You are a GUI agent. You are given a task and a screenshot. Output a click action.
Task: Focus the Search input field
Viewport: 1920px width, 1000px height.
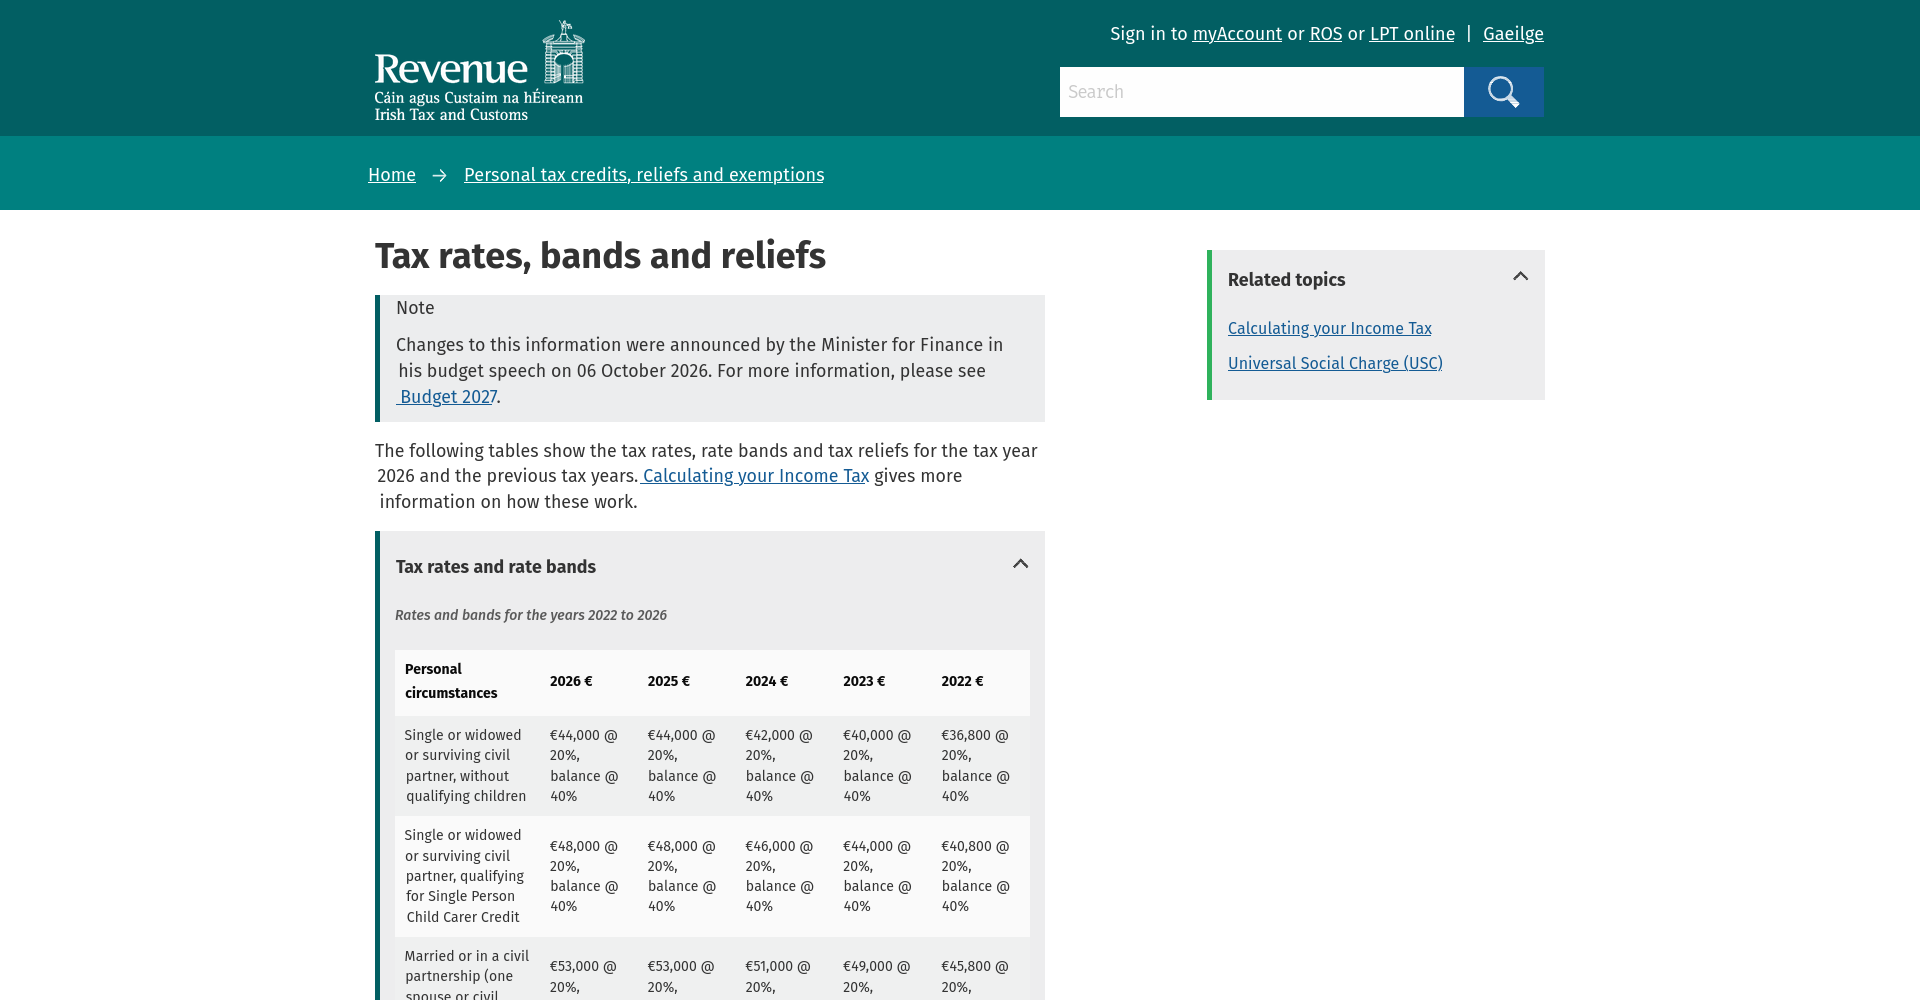coord(1261,92)
